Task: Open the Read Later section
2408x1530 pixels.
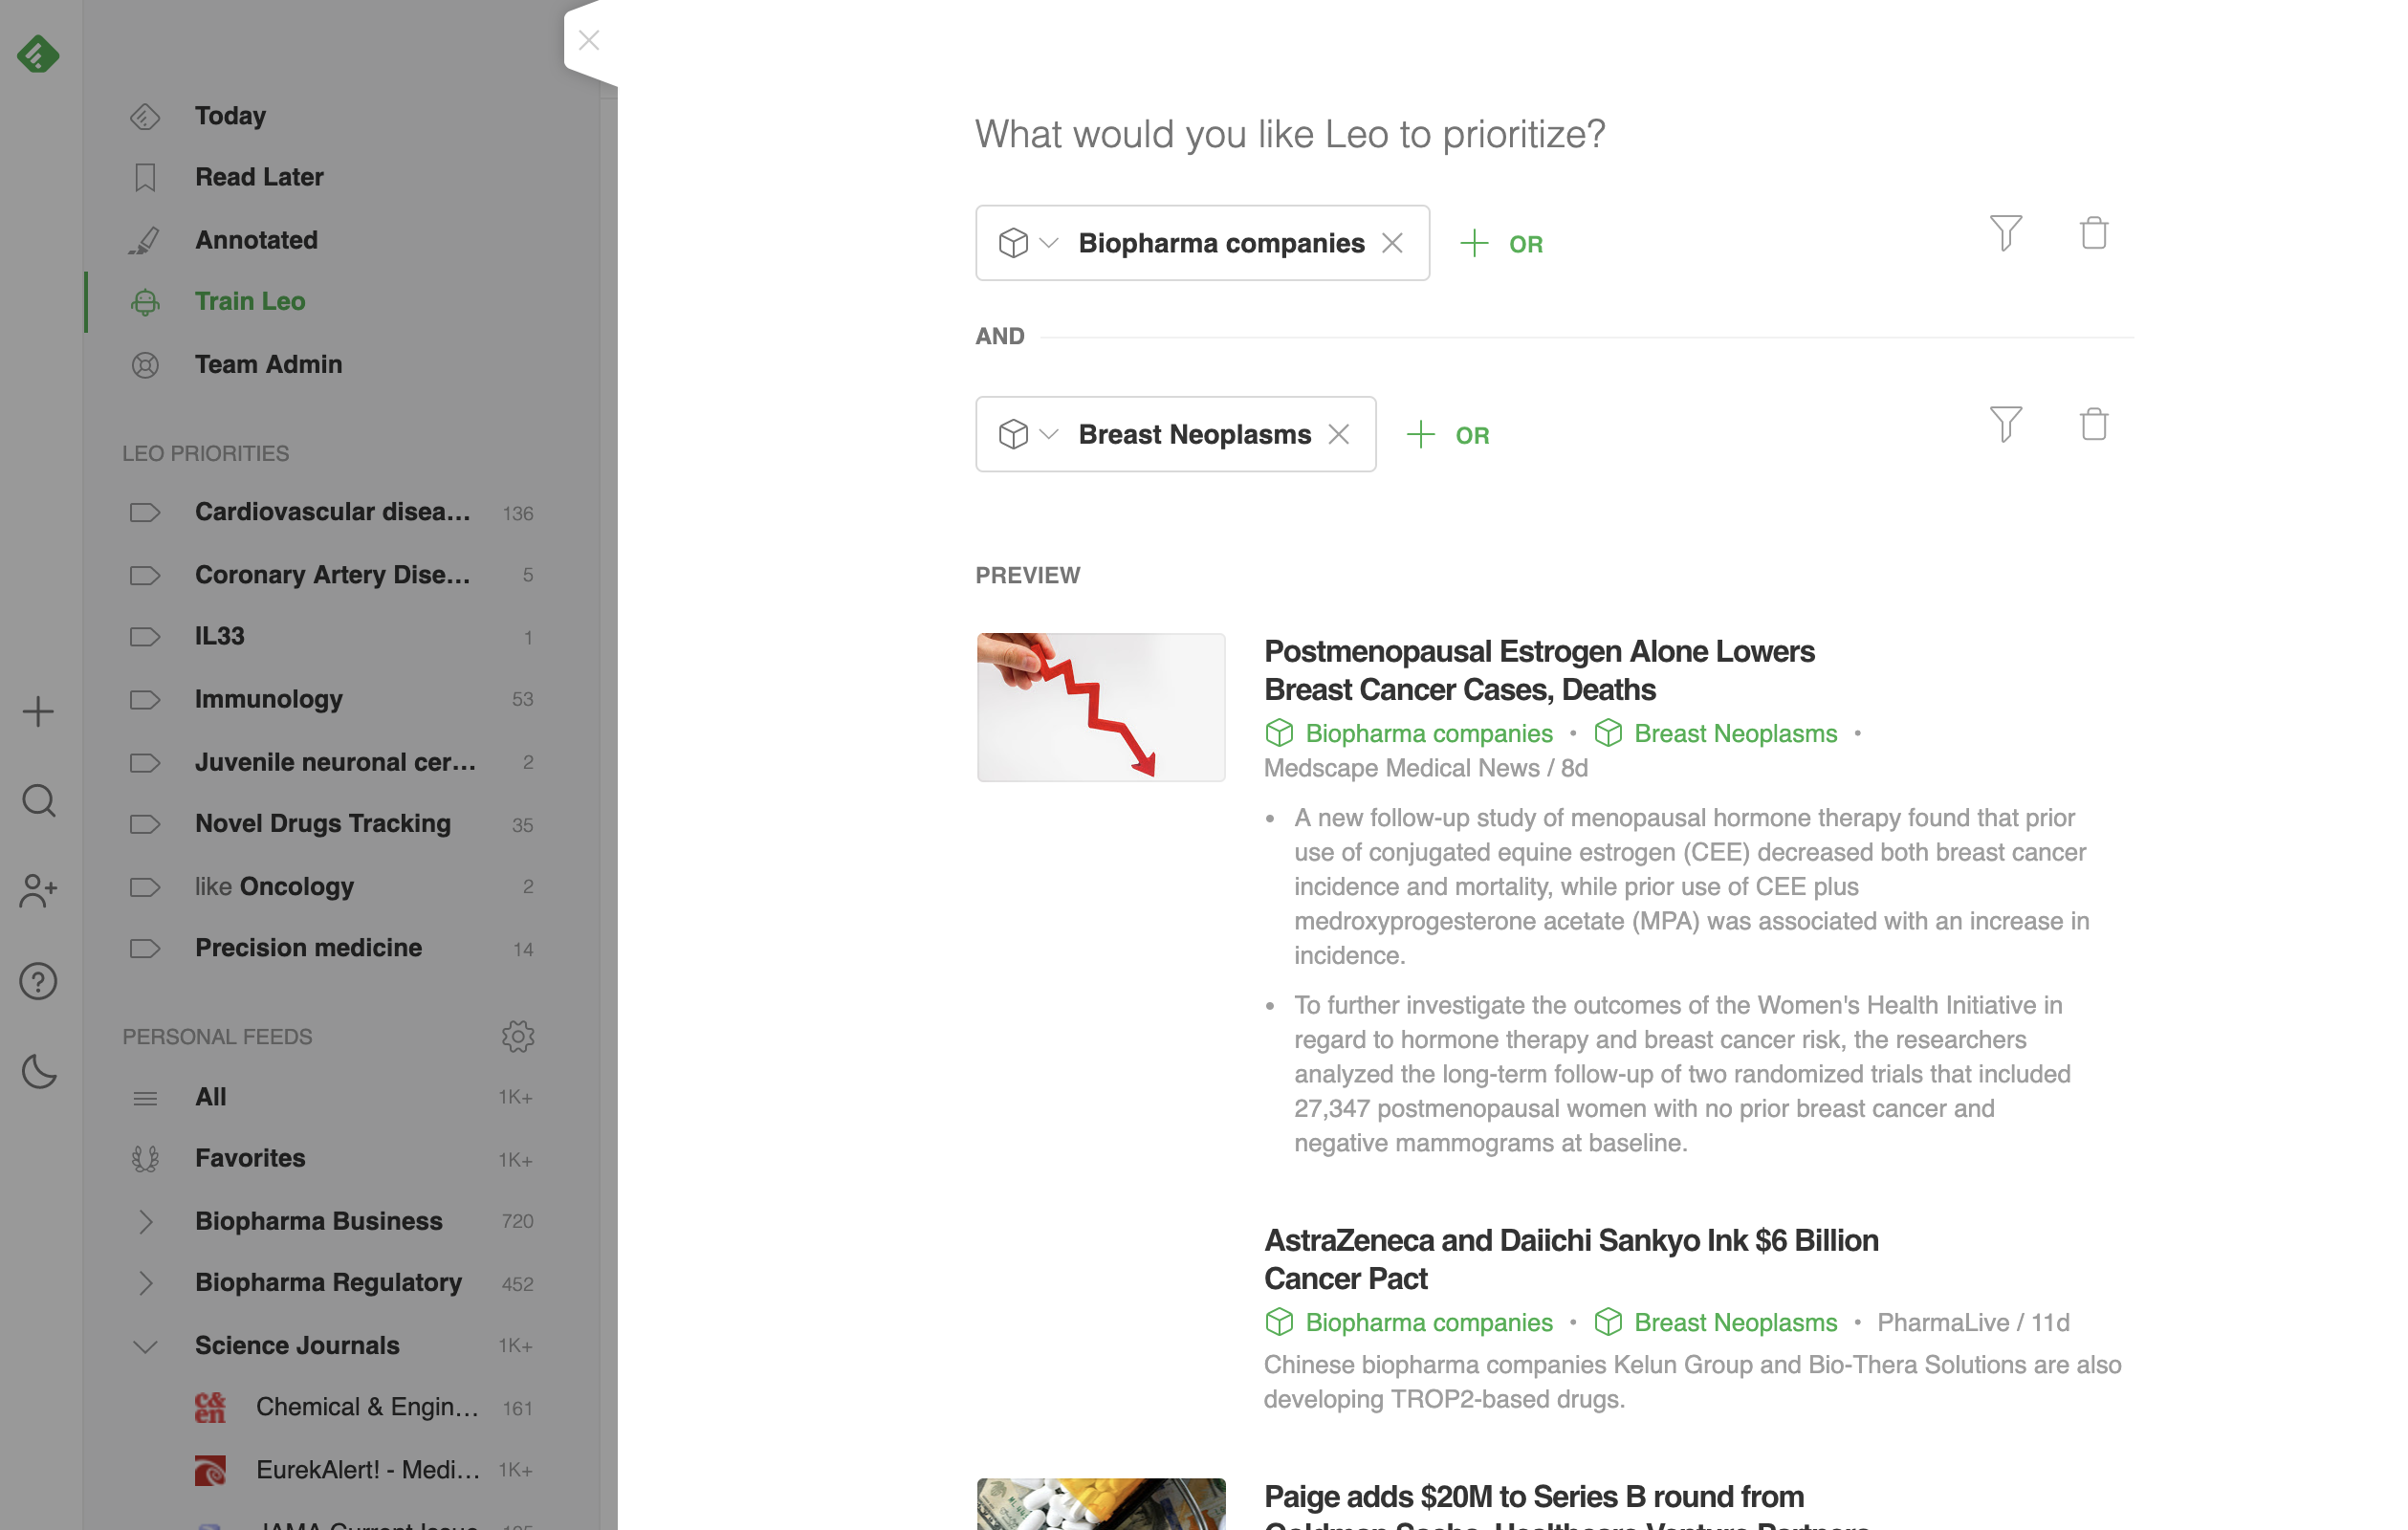Action: click(259, 177)
